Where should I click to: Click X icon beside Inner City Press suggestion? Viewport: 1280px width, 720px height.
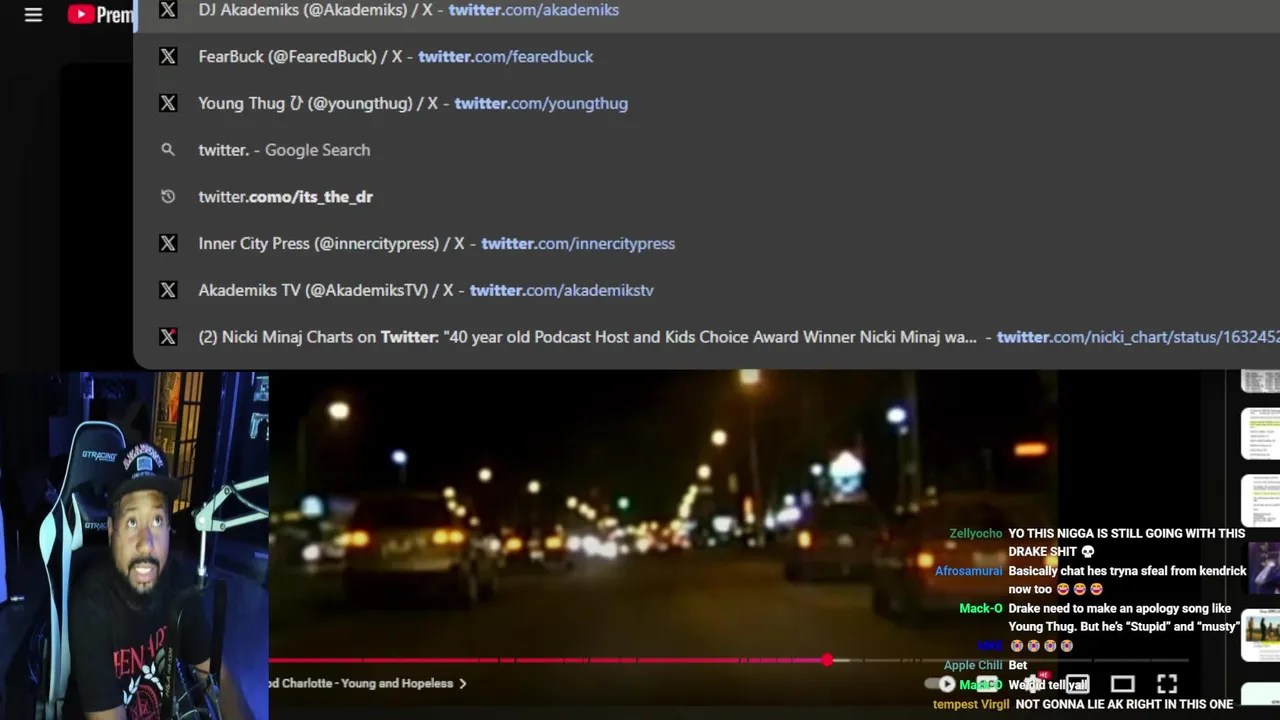[168, 243]
